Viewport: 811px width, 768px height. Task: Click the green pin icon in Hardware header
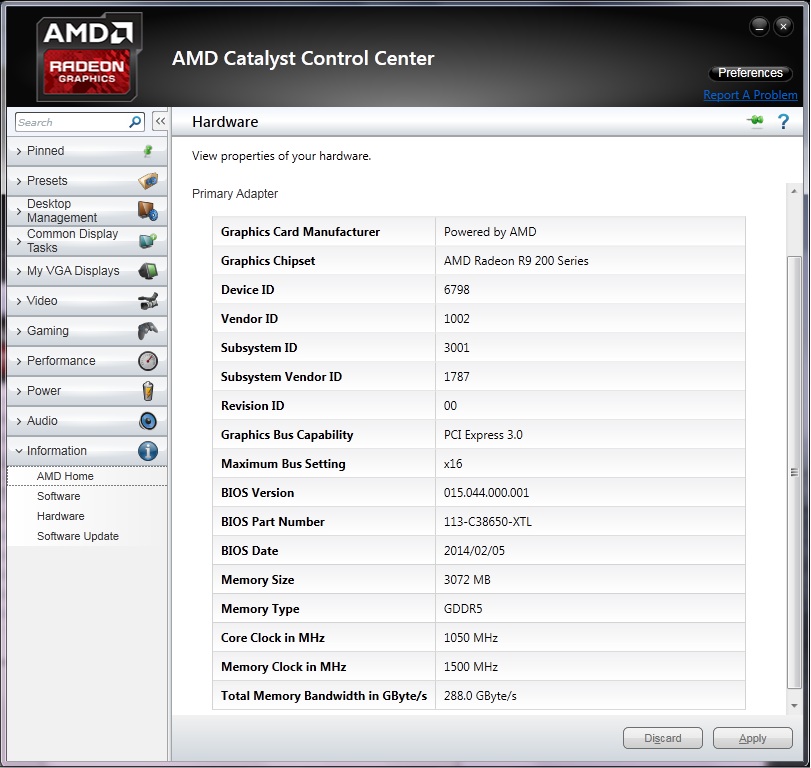coord(755,121)
